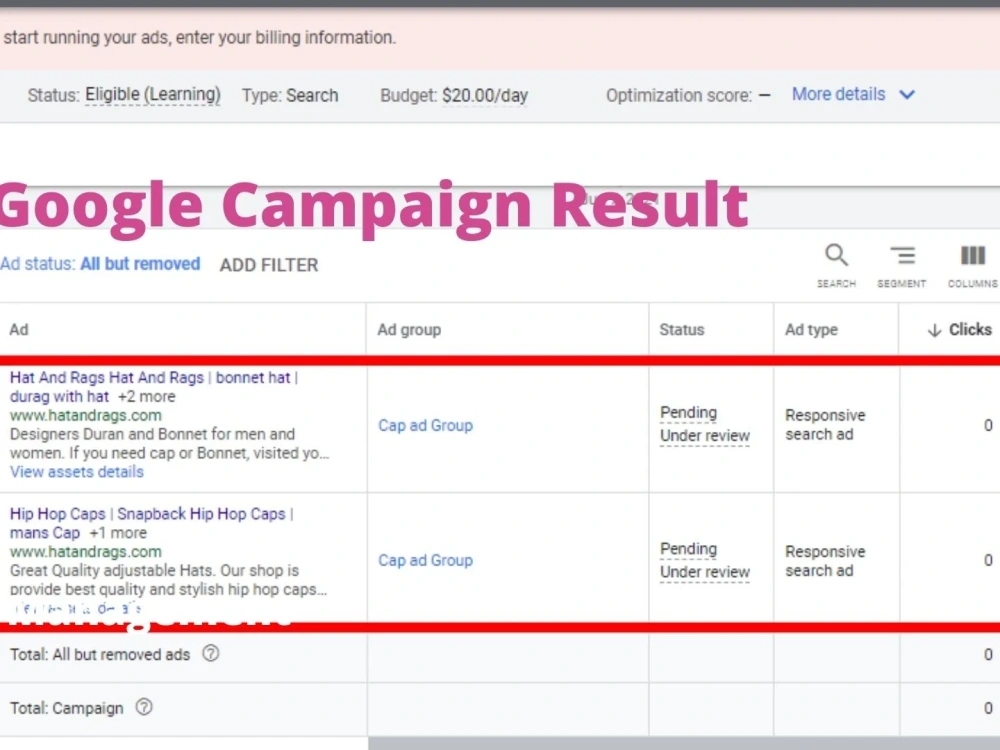Screen dimensions: 1000x750
Task: Click Under review status of Hip Hop Caps ad
Action: point(705,572)
